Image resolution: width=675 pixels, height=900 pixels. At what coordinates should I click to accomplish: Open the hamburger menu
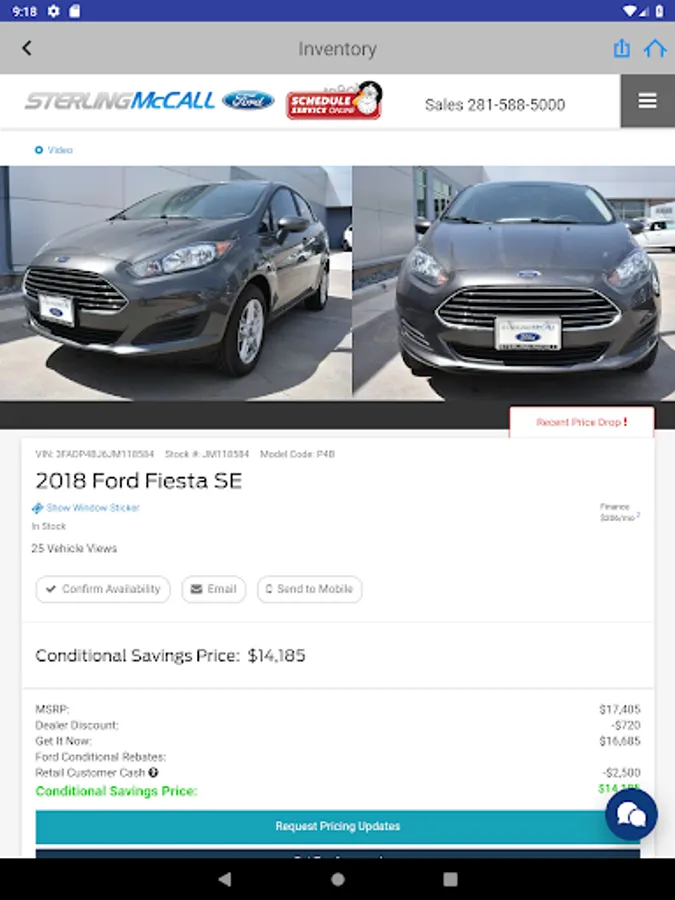[647, 101]
